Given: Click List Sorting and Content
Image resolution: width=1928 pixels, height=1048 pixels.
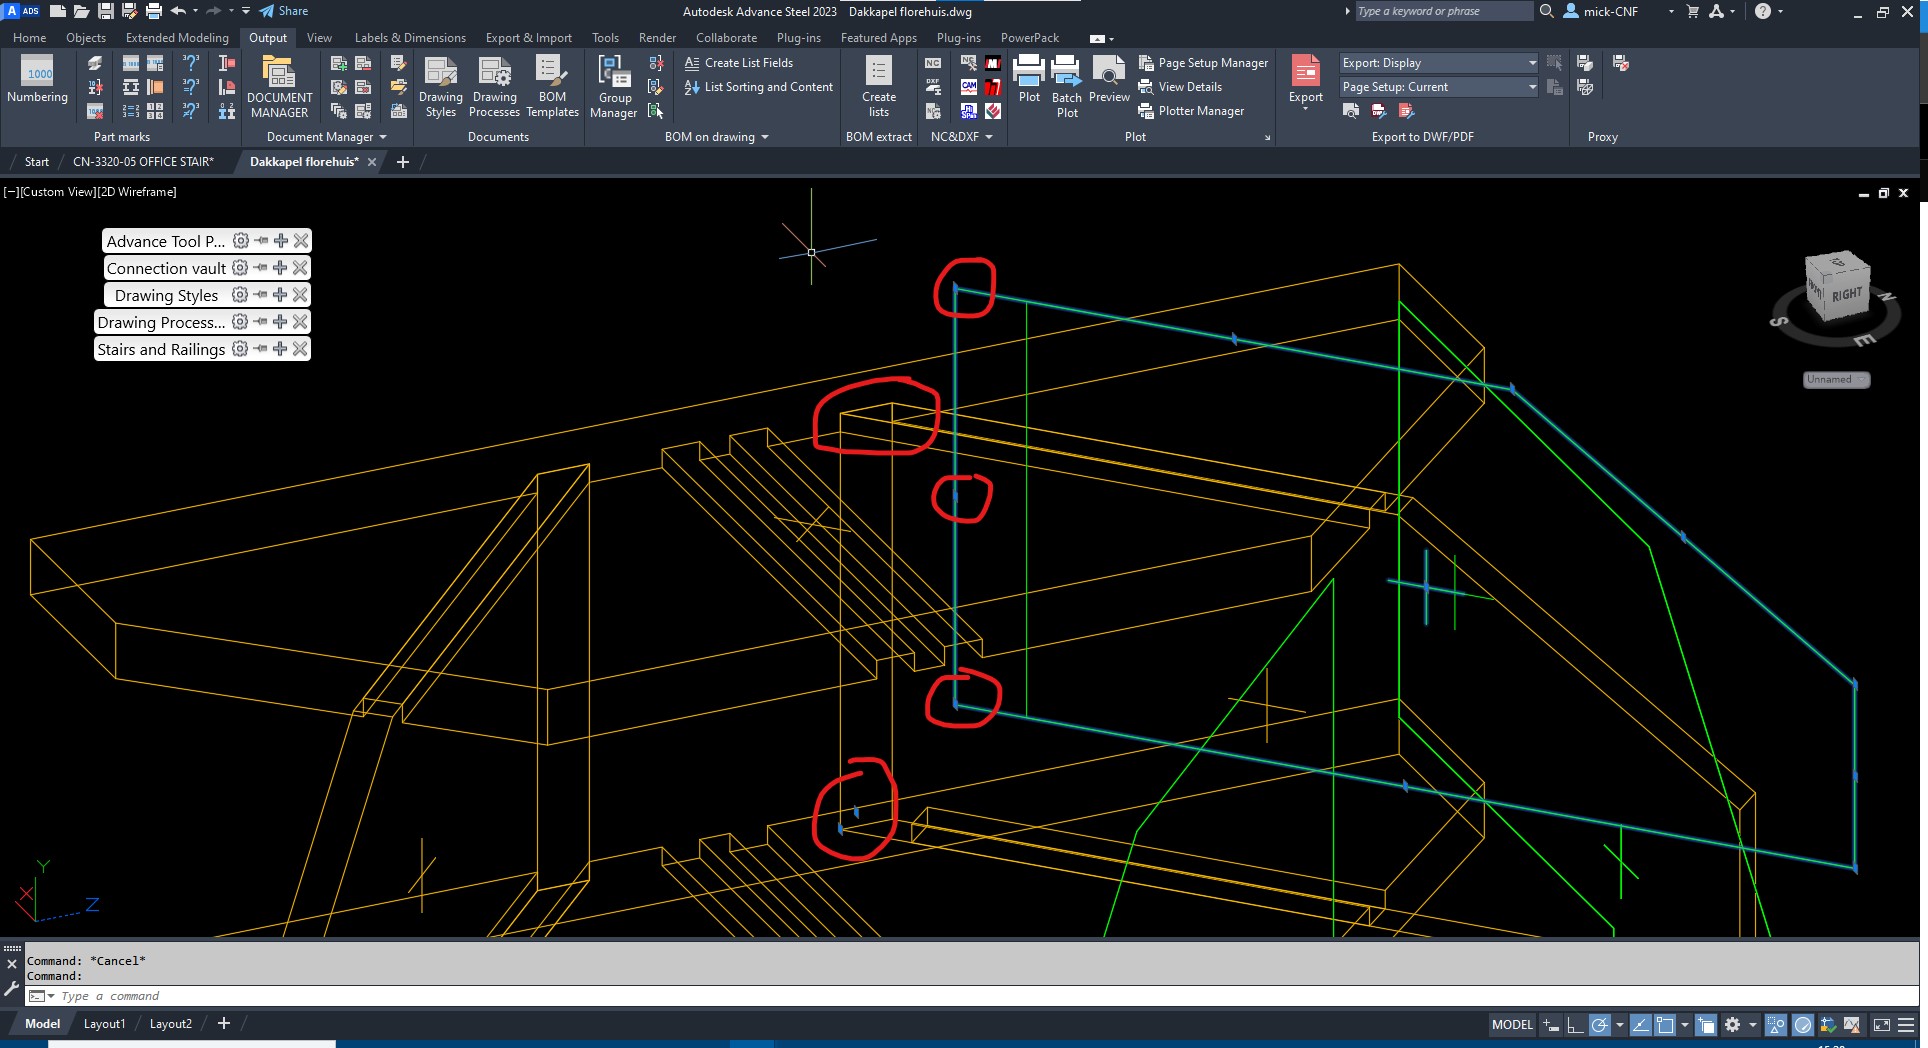Looking at the screenshot, I should point(758,87).
